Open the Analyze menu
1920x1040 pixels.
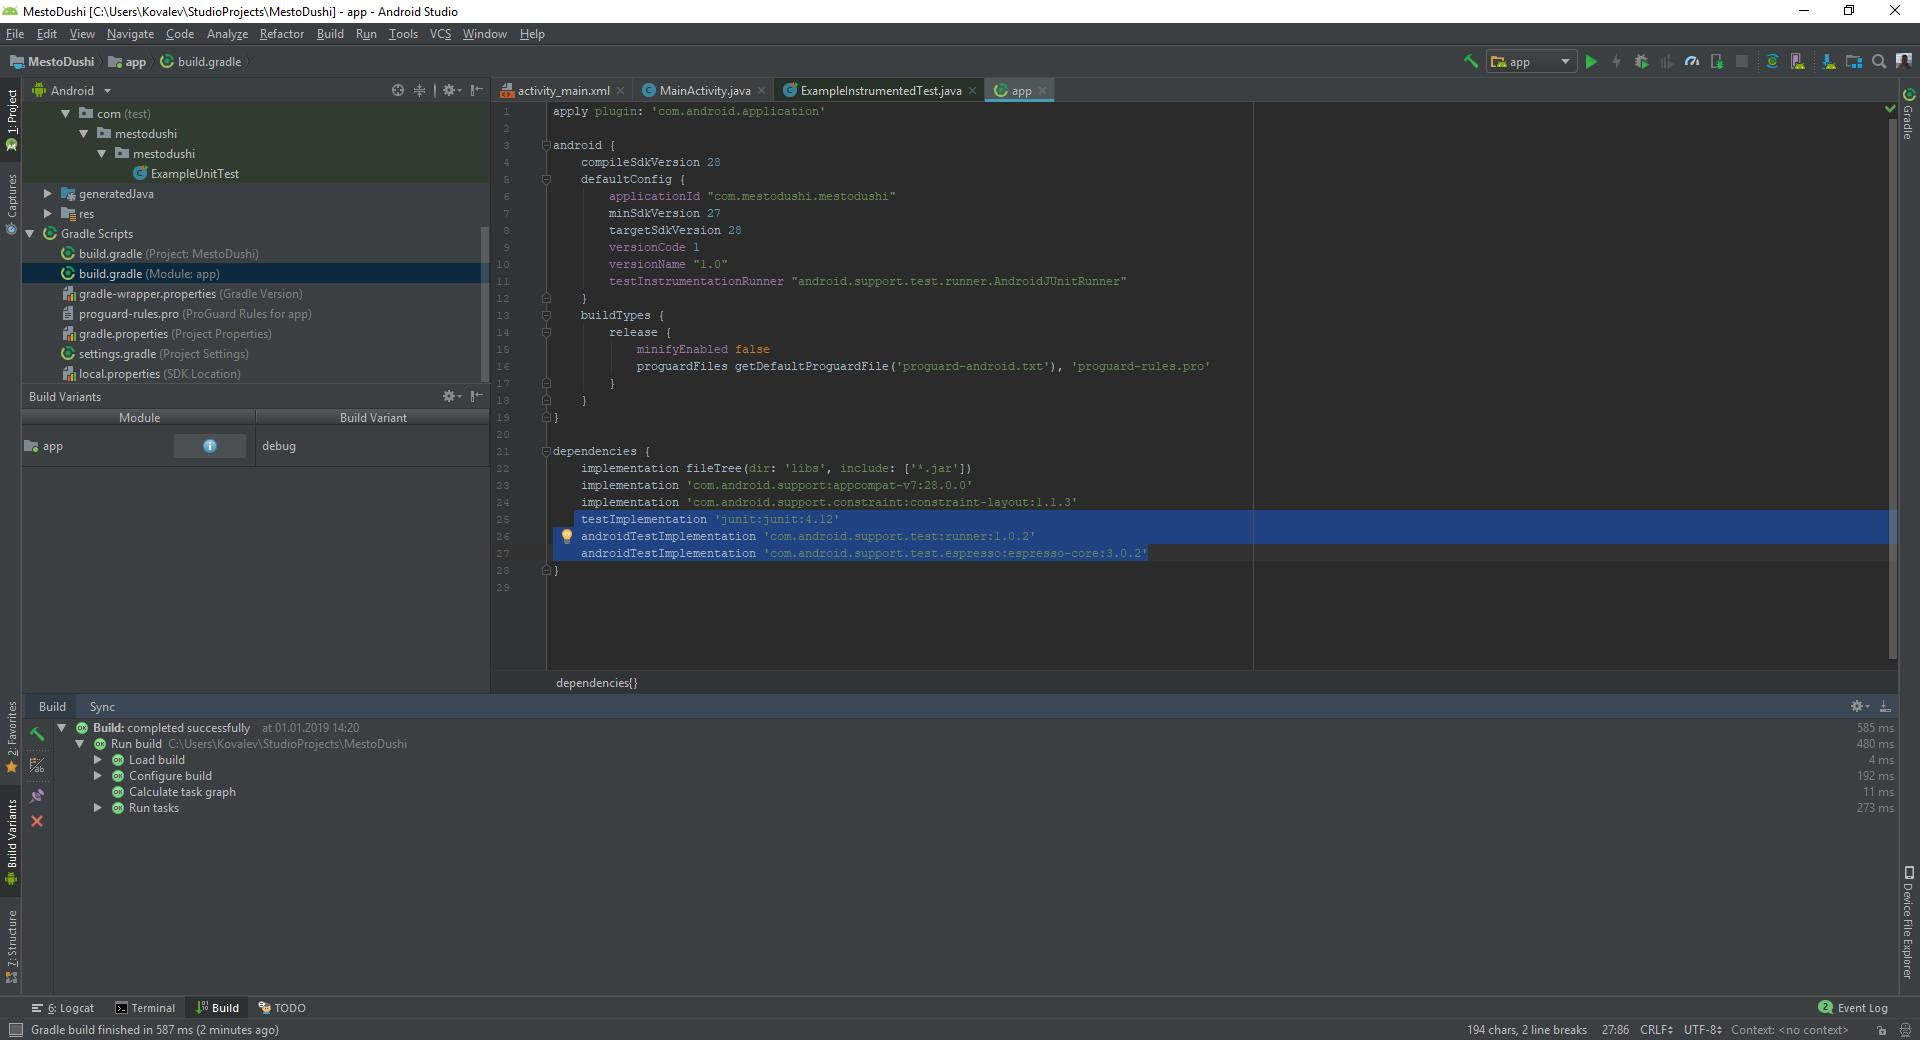click(x=227, y=34)
